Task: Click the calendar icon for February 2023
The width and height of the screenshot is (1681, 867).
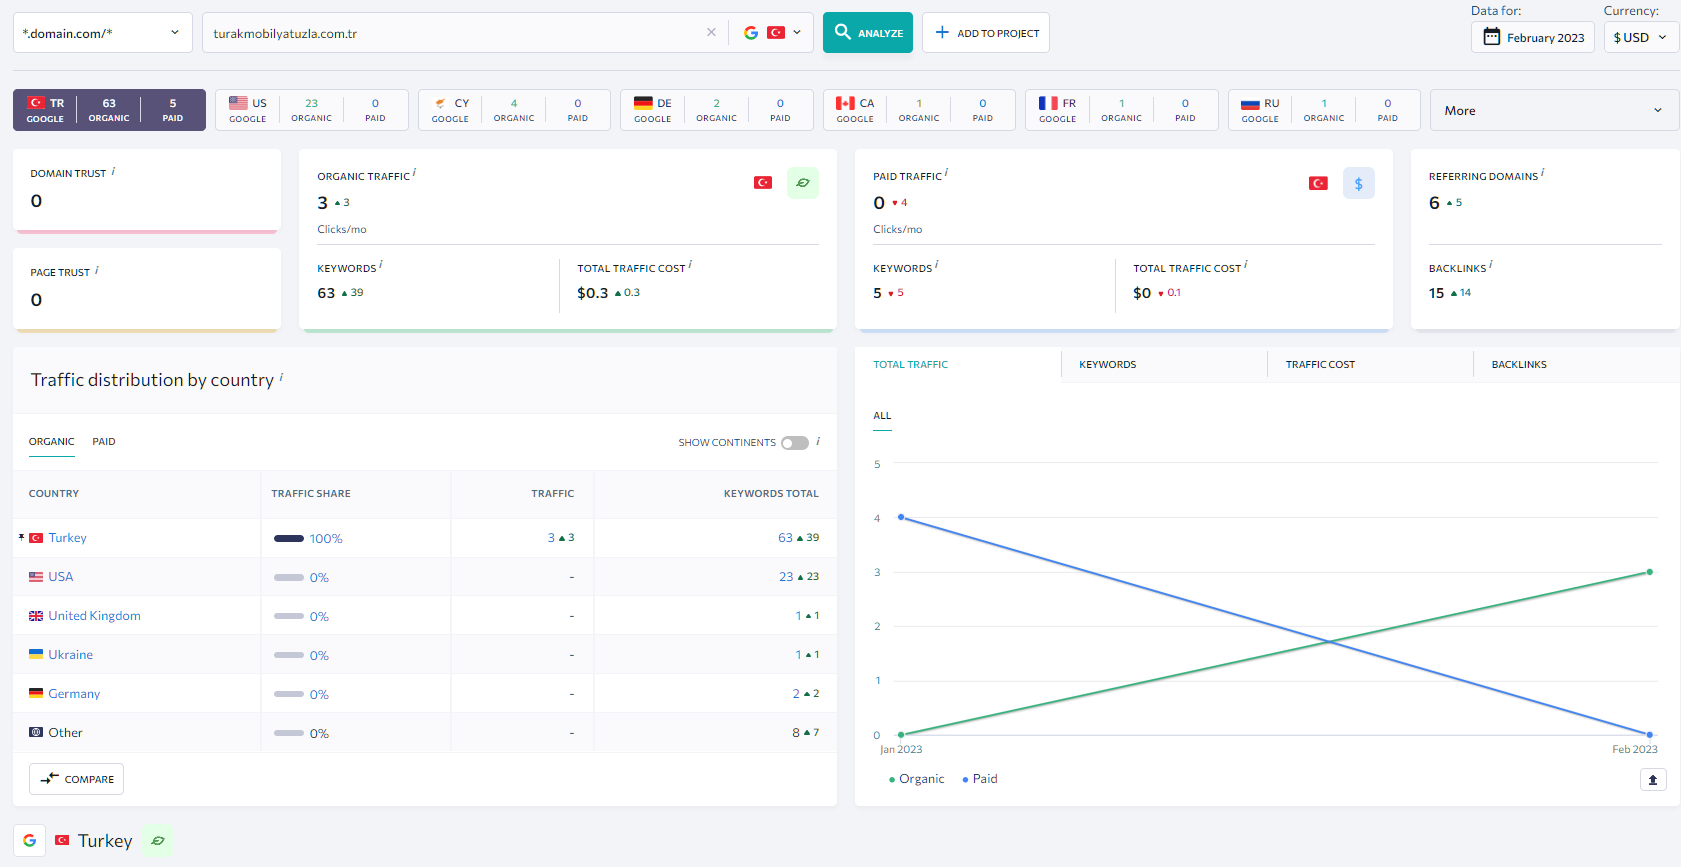Action: 1492,37
